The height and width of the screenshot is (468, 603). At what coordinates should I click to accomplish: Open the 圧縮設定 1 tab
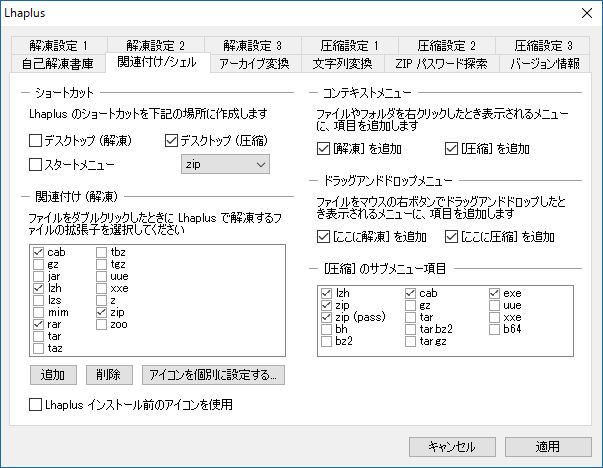click(x=349, y=45)
